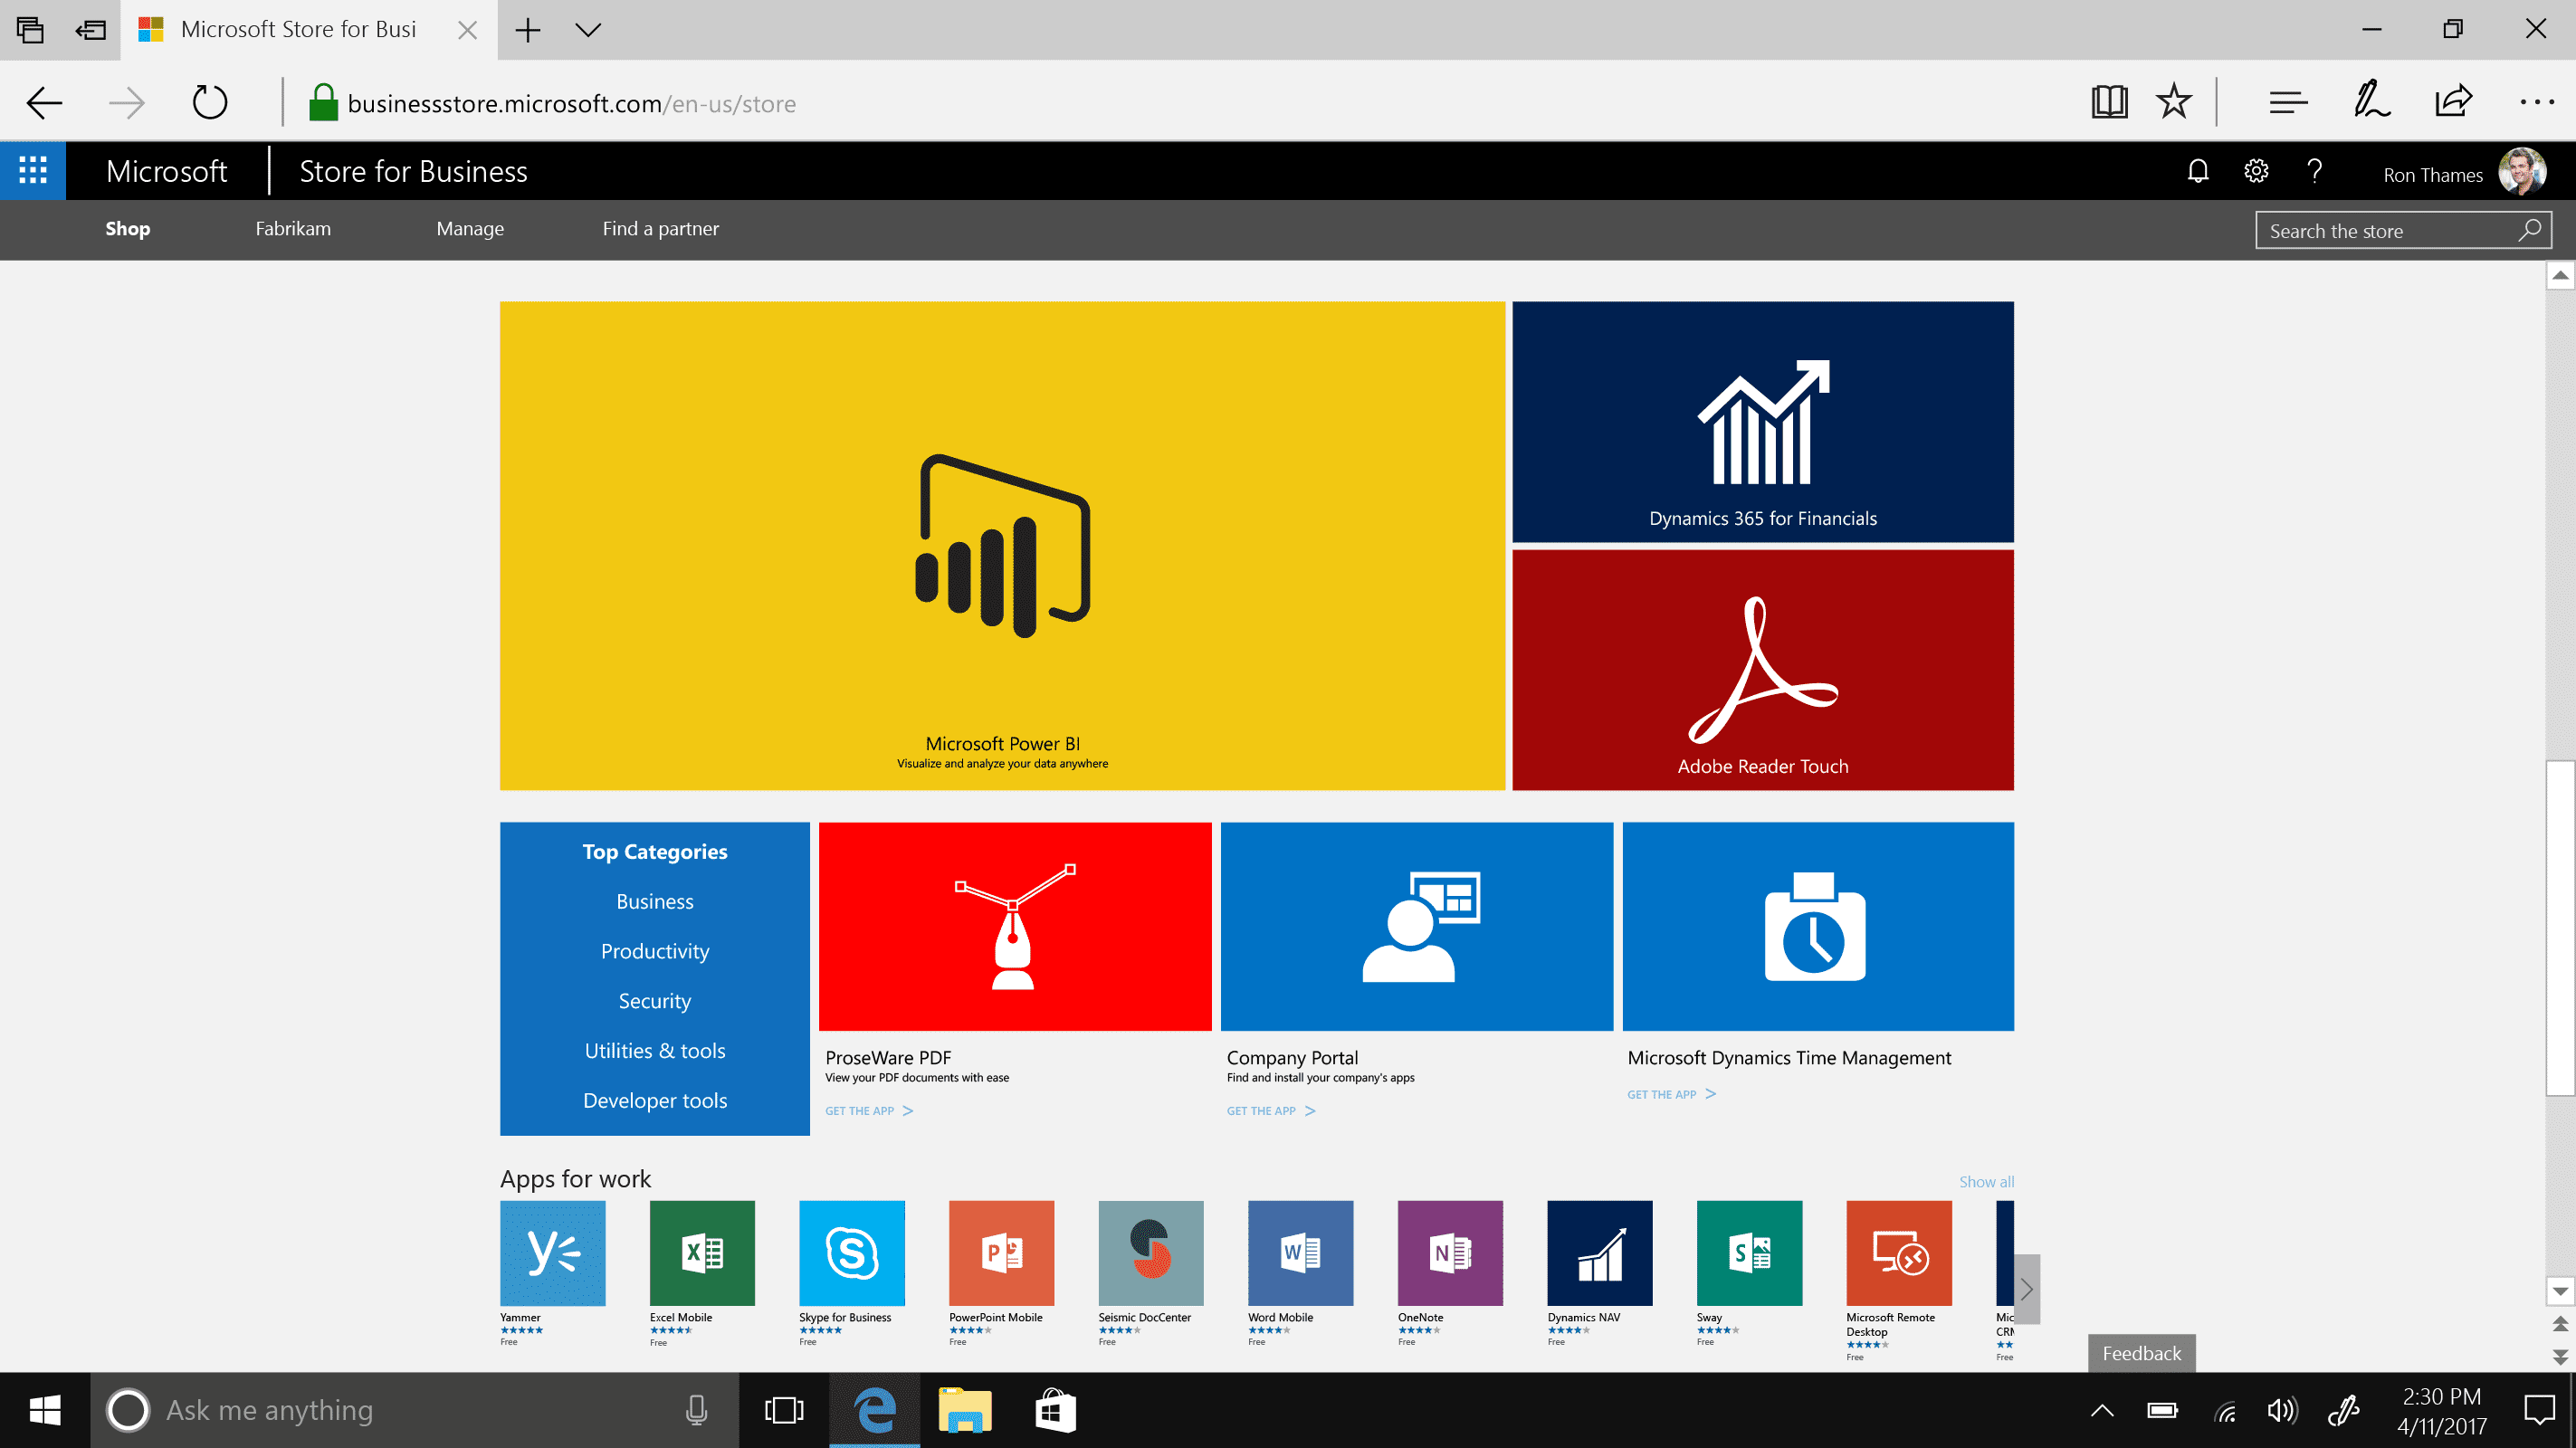Select the Manage tab
The image size is (2576, 1448).
(469, 226)
